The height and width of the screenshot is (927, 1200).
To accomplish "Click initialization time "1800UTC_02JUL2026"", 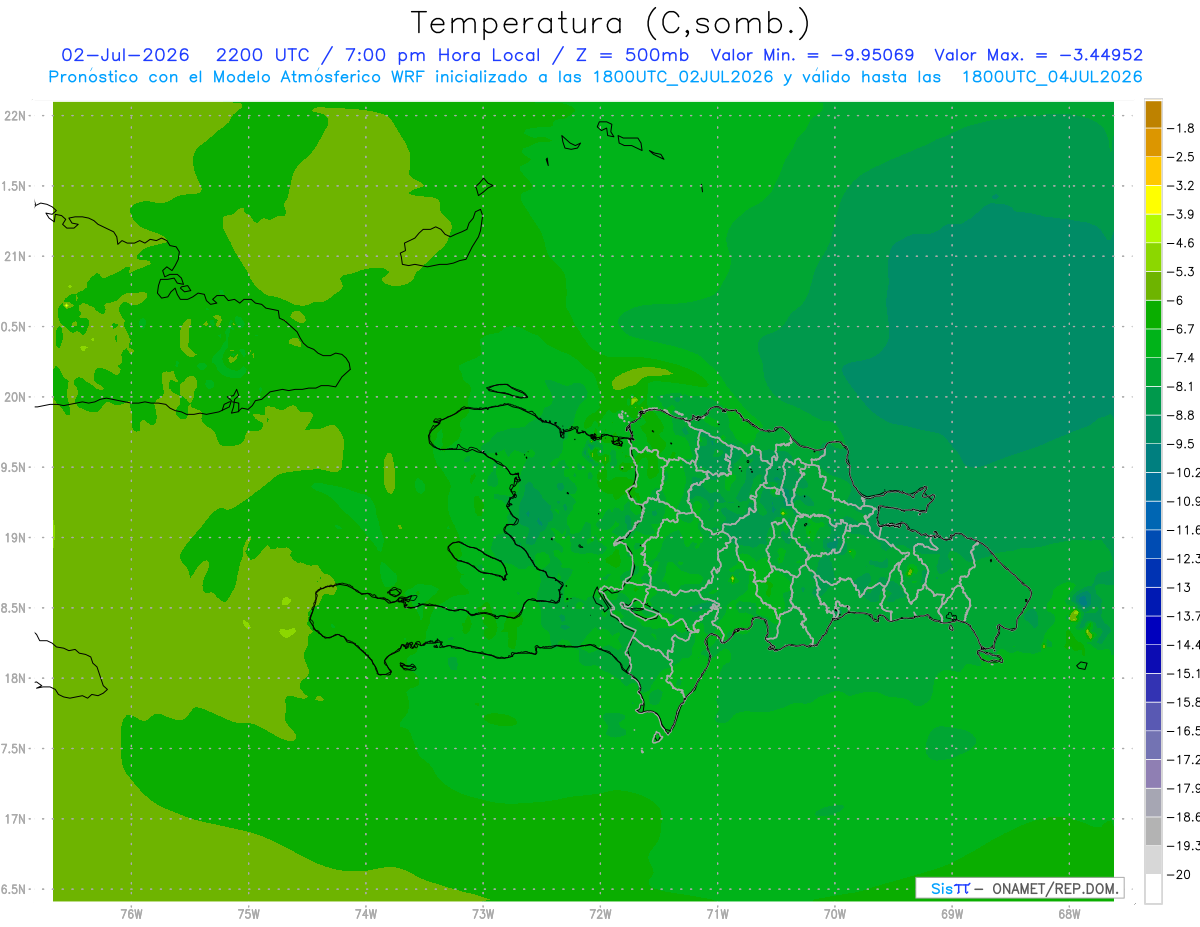I will tap(683, 77).
